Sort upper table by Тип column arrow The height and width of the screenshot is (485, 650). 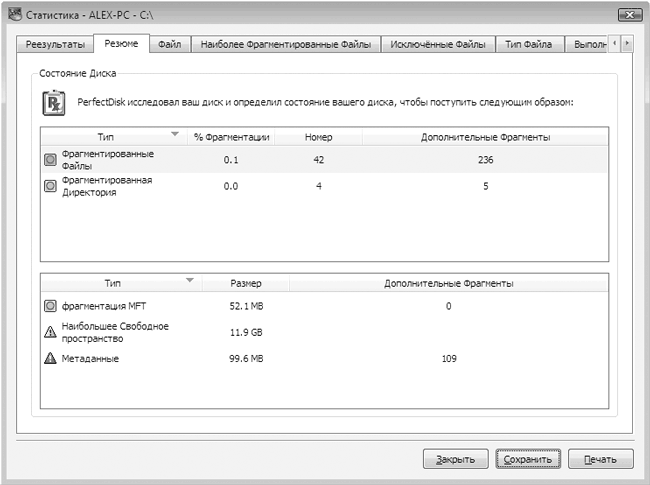(175, 134)
